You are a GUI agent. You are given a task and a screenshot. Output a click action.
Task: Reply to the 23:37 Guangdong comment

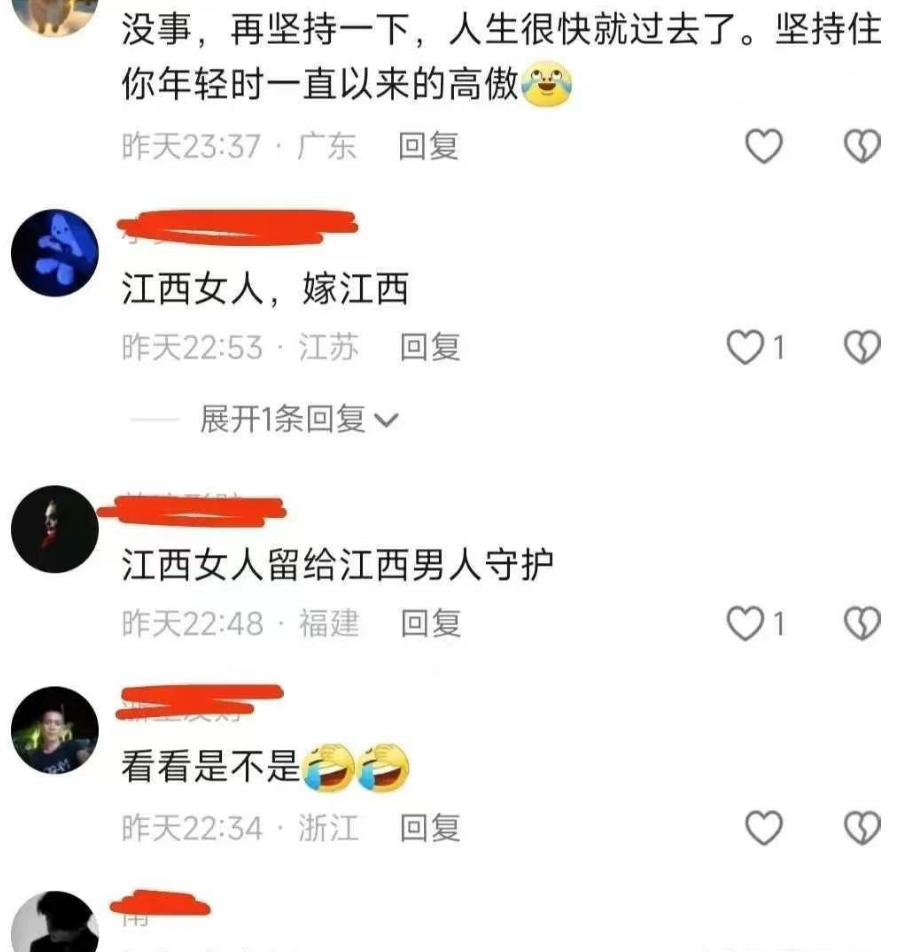pos(429,146)
